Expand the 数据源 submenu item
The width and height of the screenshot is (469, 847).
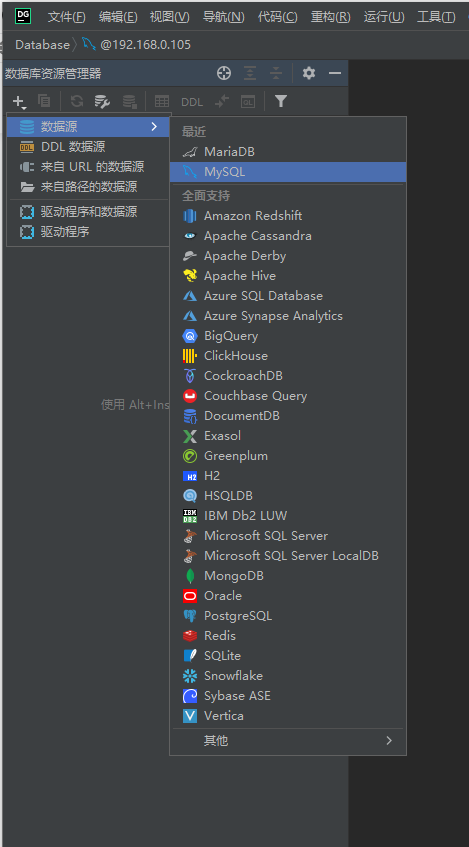[89, 127]
